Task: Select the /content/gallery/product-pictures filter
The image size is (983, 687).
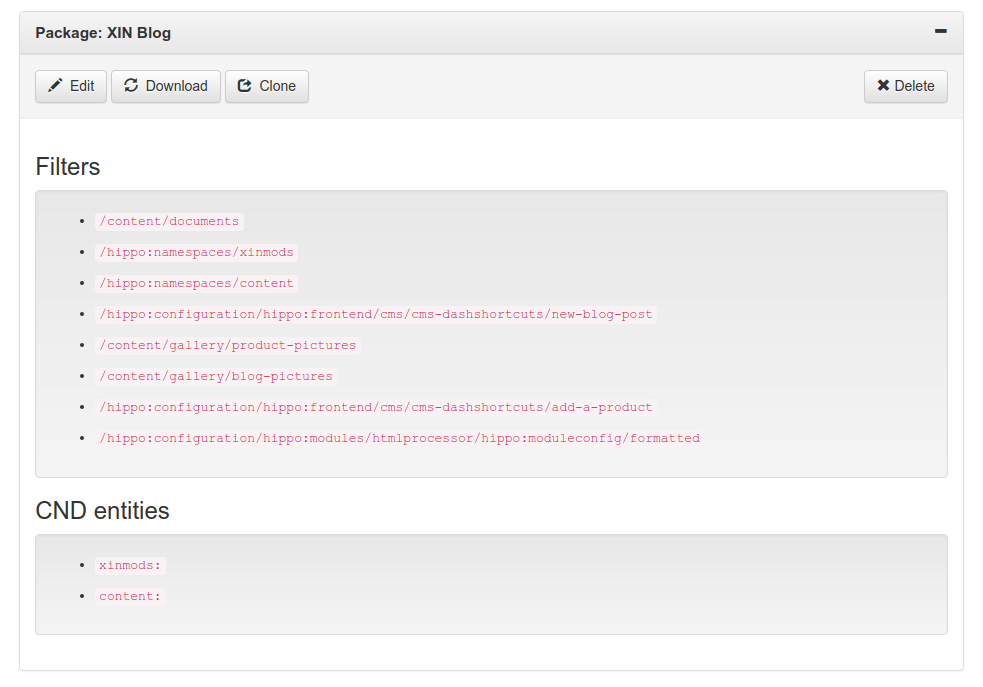Action: [x=227, y=345]
